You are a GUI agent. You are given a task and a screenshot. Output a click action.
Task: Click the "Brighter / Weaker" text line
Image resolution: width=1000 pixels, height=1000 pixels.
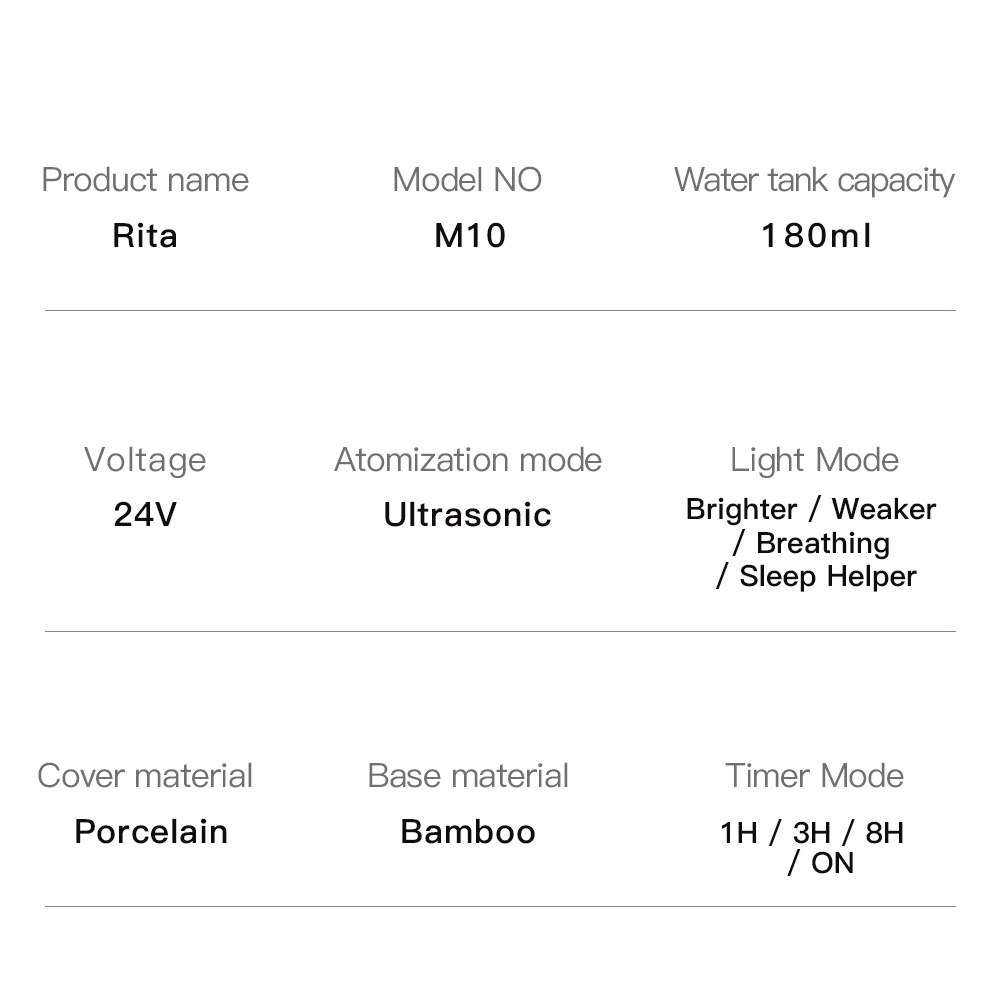(811, 509)
